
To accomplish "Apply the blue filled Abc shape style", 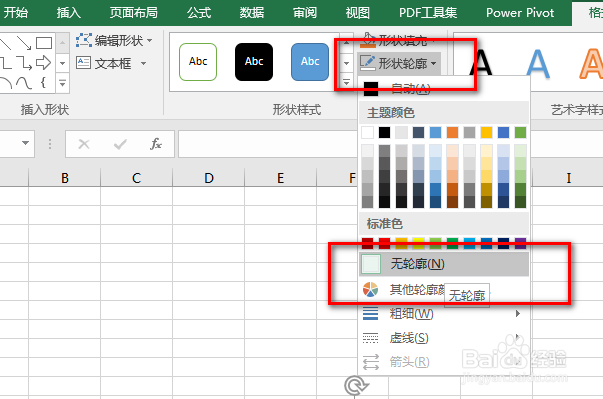I will coord(310,62).
